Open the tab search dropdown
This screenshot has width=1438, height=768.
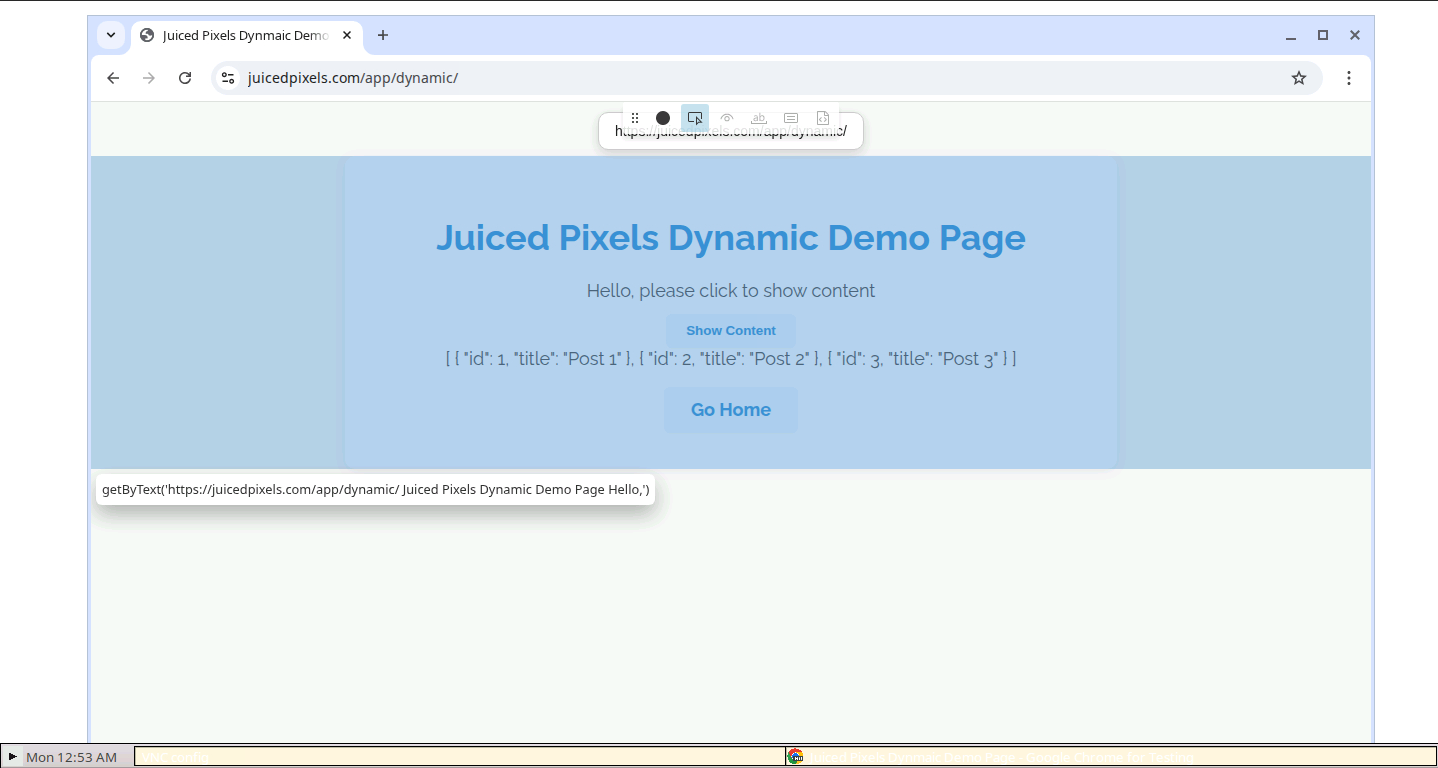pyautogui.click(x=111, y=35)
